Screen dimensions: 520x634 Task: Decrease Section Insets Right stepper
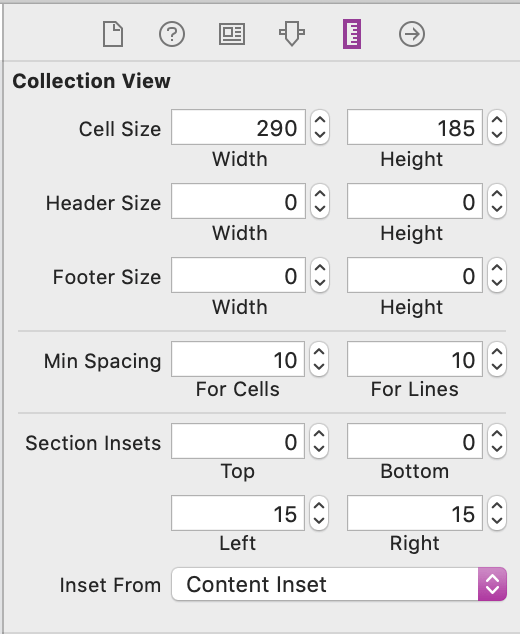pos(497,521)
